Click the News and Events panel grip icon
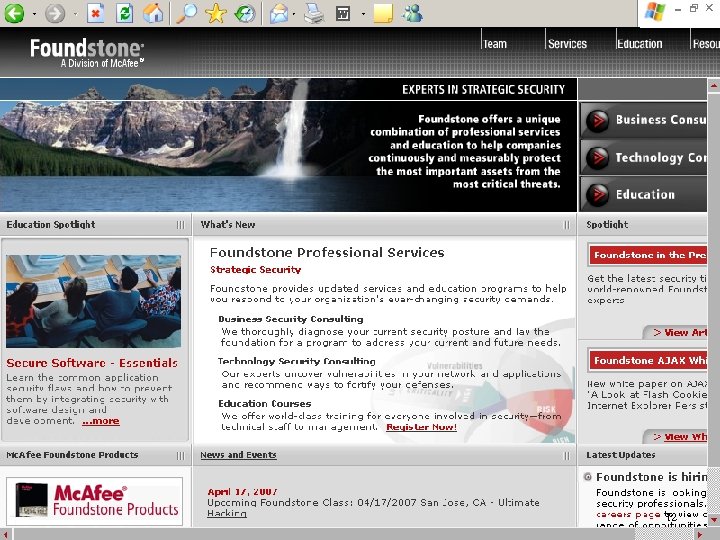720x540 pixels. coord(567,456)
